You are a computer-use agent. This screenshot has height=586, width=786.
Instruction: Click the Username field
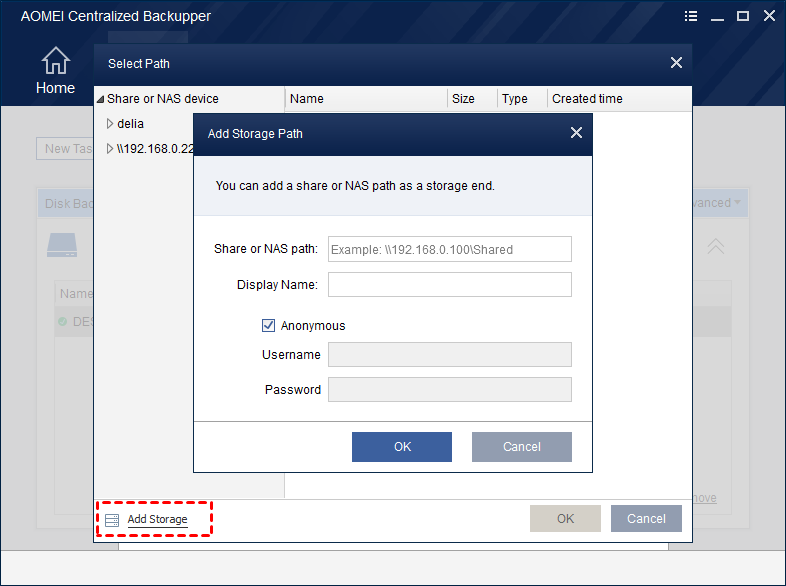pyautogui.click(x=450, y=354)
